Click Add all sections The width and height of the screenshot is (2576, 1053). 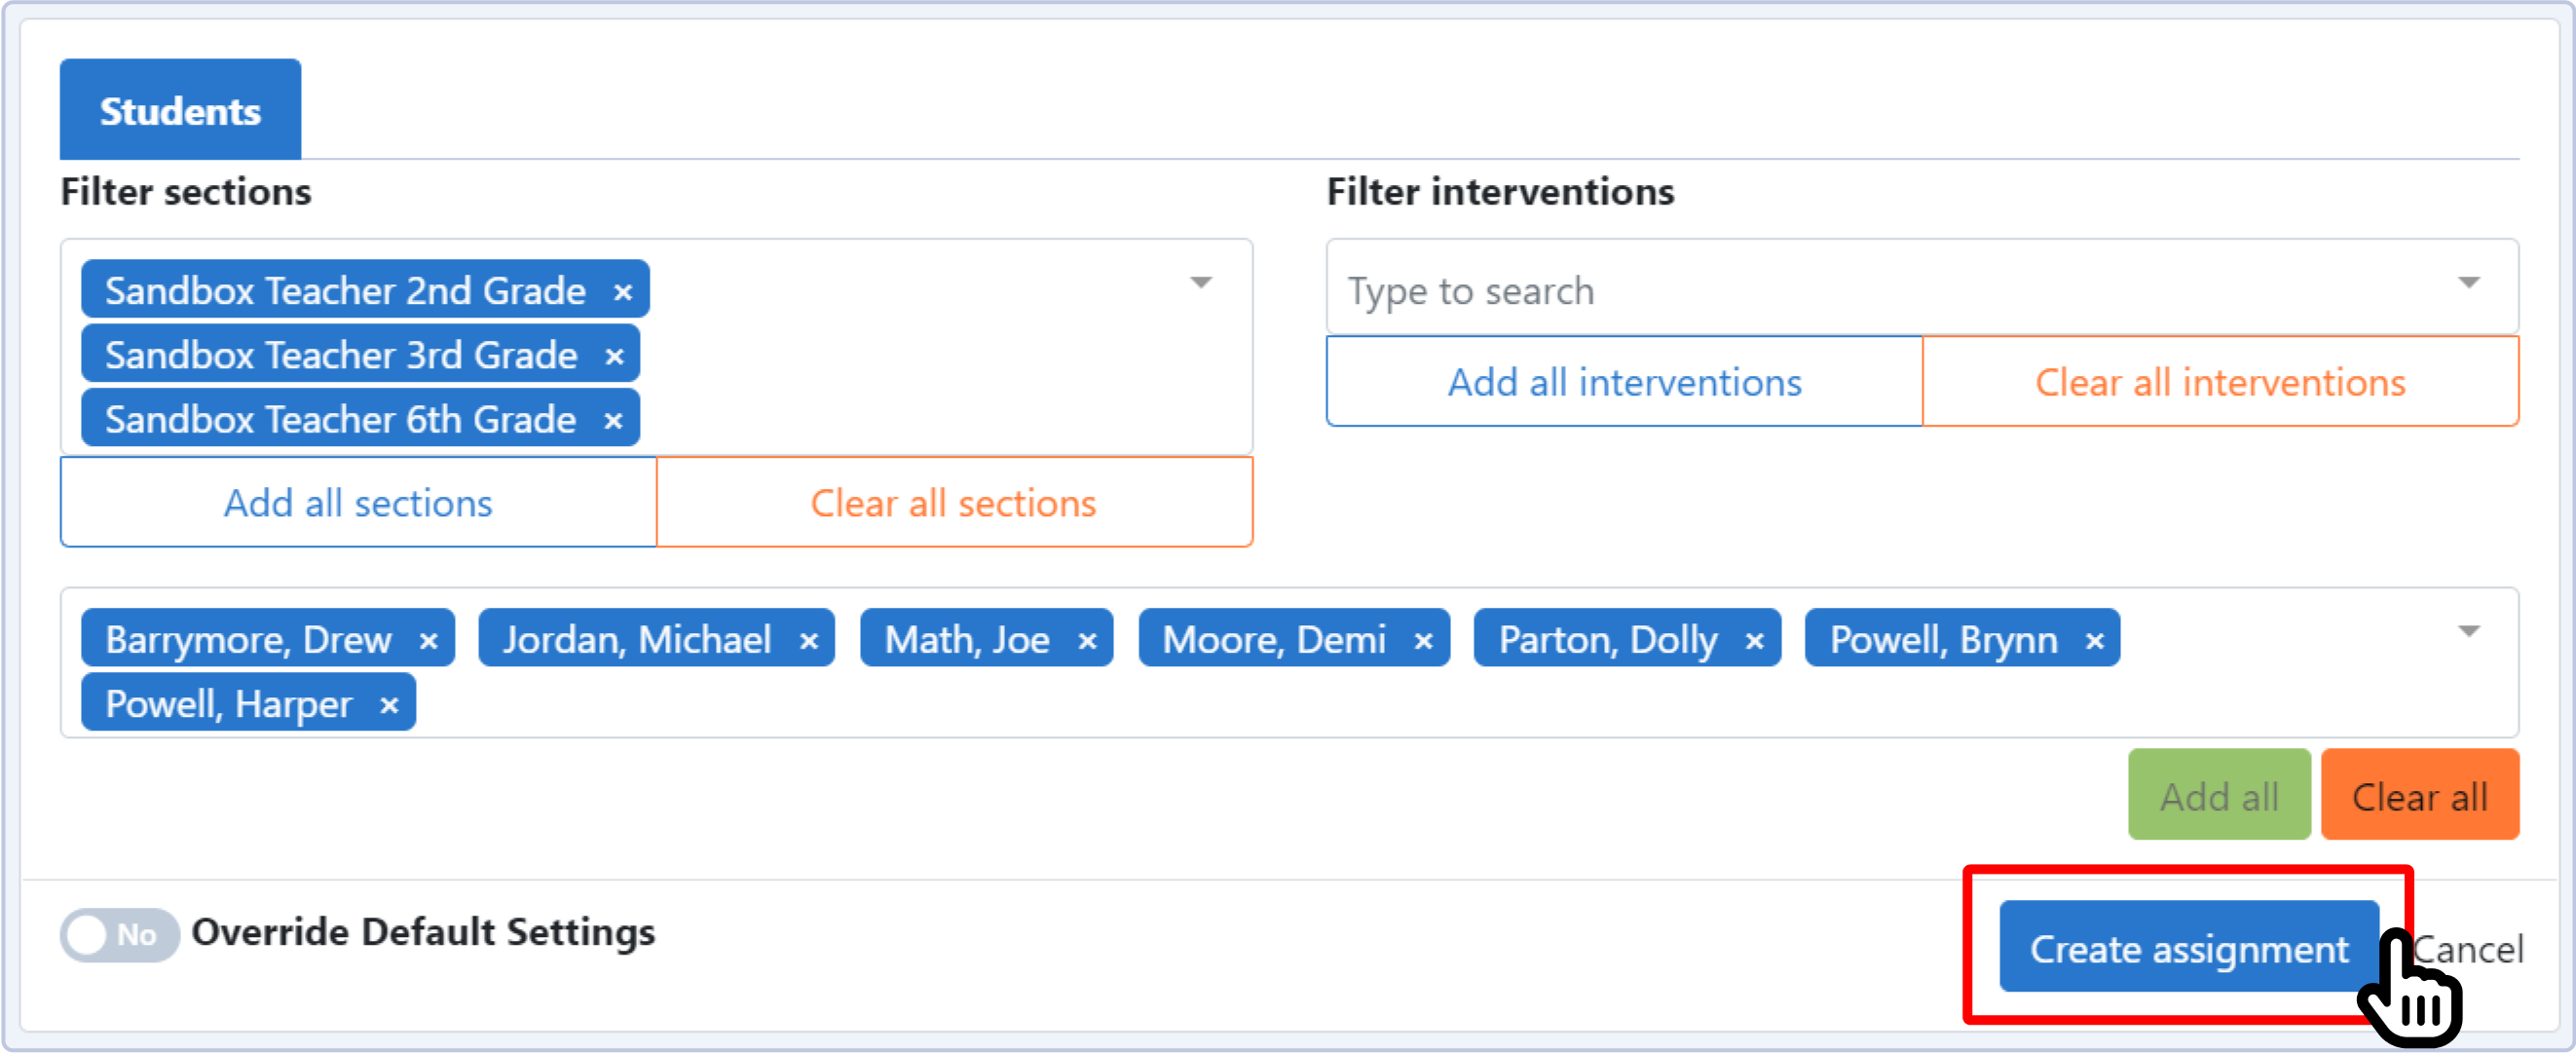358,502
